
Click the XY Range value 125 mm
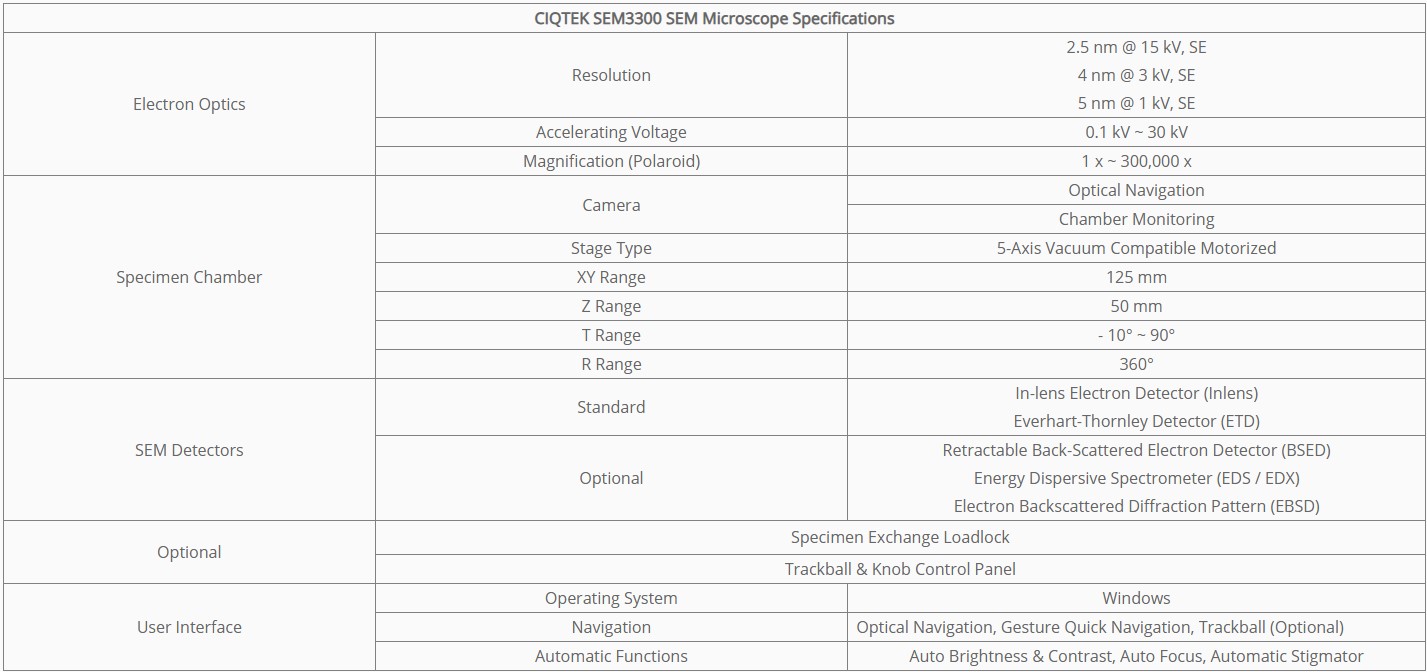point(1136,277)
